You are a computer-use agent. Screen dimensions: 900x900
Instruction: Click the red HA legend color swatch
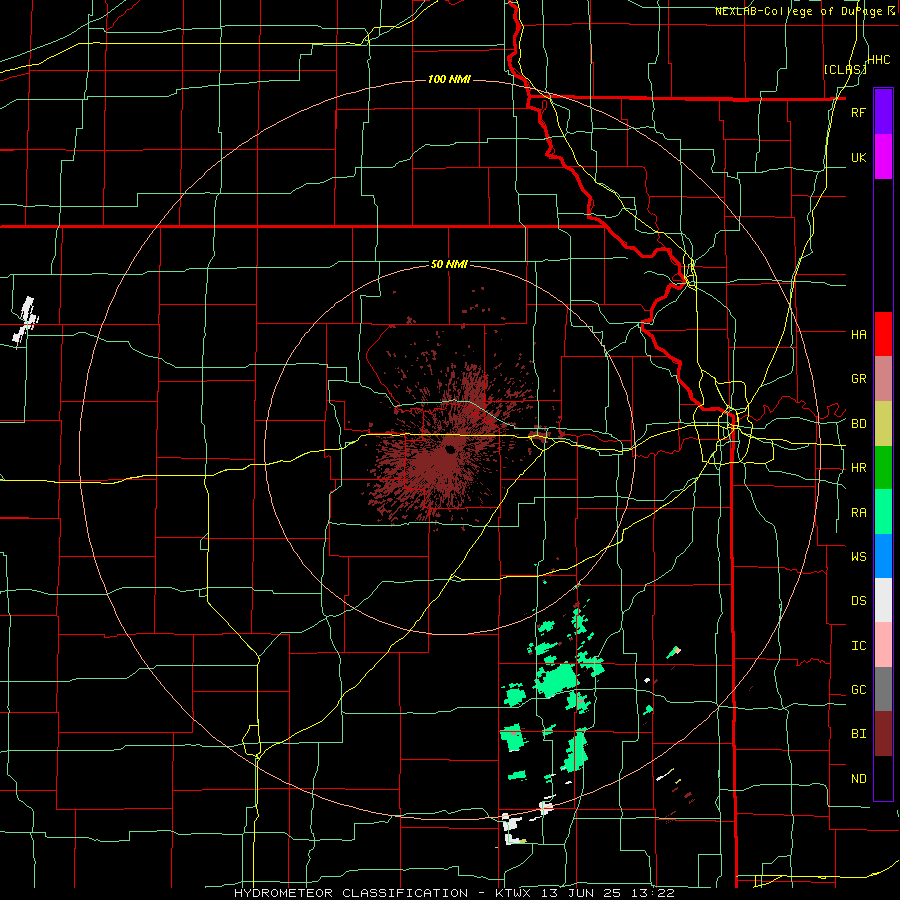click(x=883, y=334)
